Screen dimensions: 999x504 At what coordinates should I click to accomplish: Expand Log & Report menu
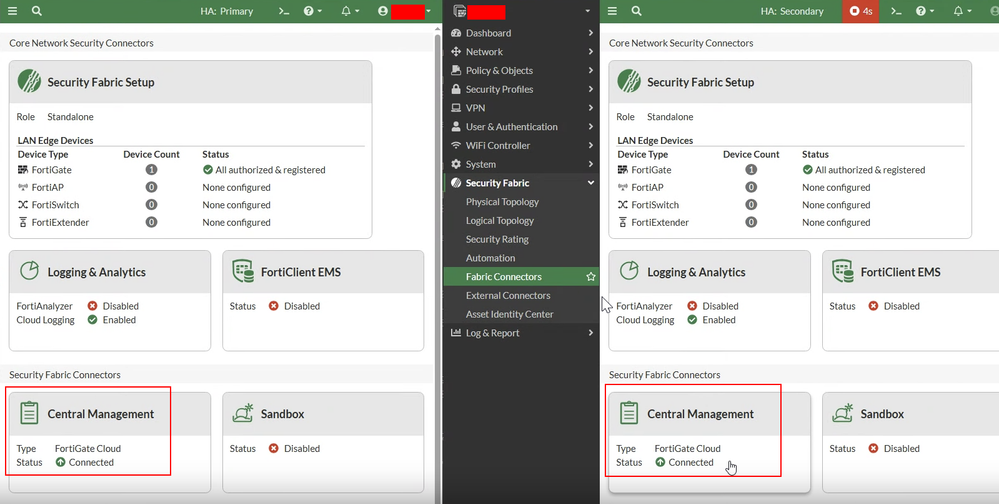point(521,333)
